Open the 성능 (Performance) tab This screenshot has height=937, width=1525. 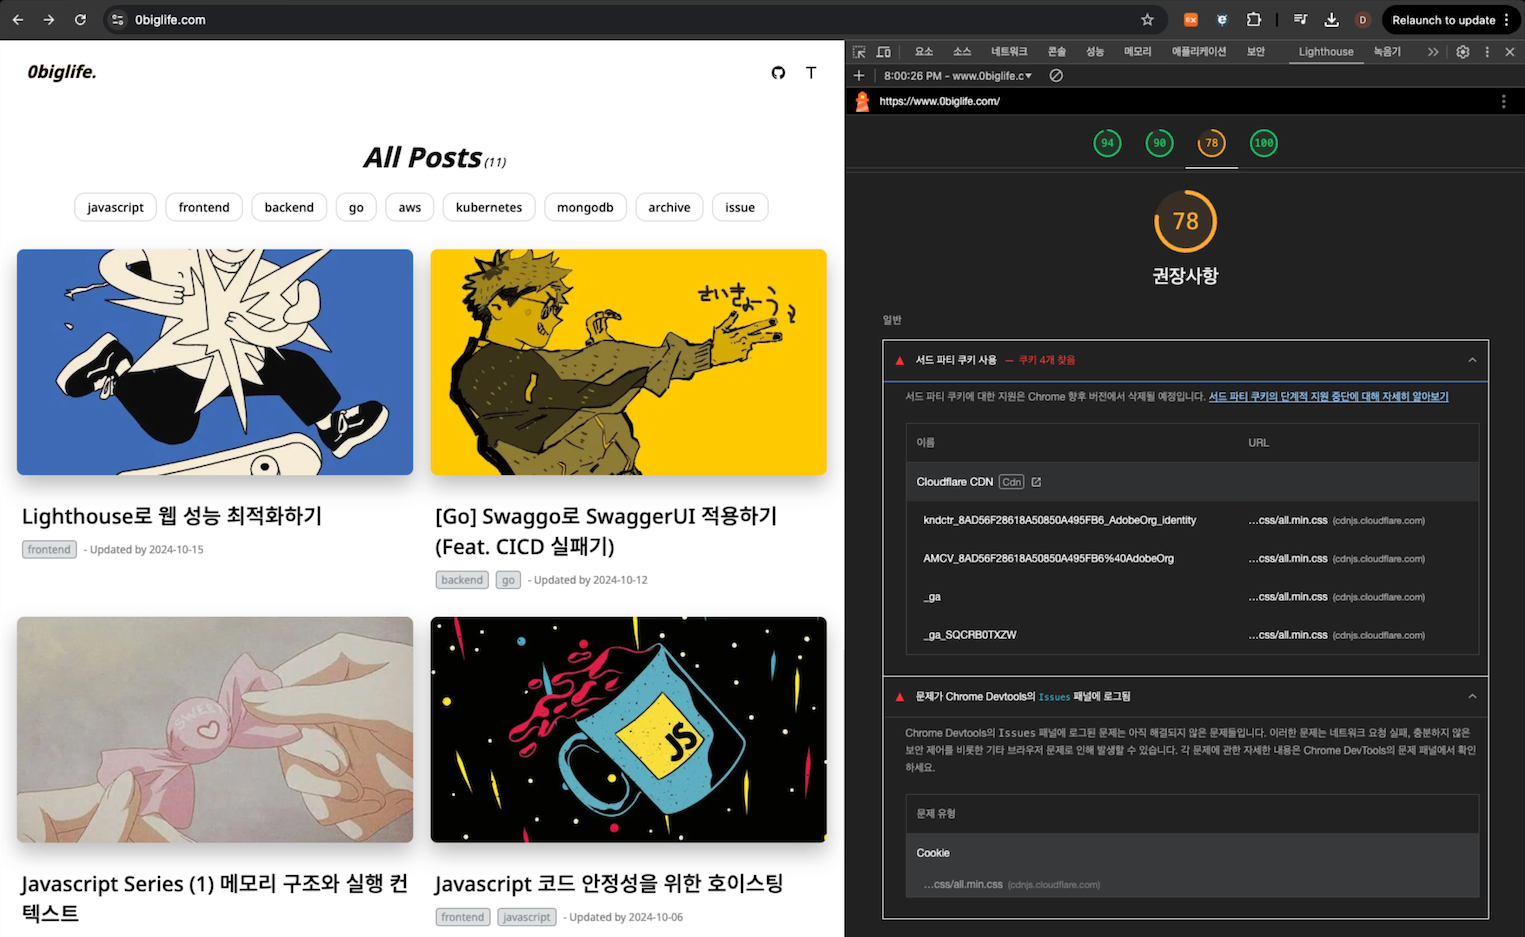click(x=1095, y=52)
